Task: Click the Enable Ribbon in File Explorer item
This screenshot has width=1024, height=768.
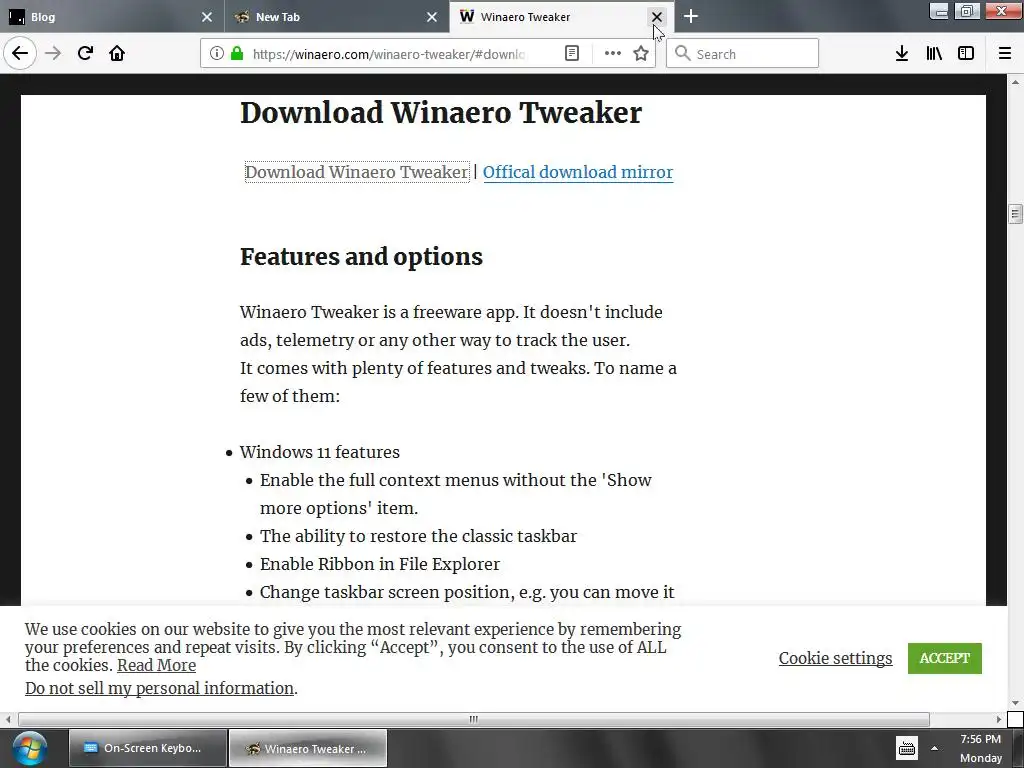Action: click(379, 564)
